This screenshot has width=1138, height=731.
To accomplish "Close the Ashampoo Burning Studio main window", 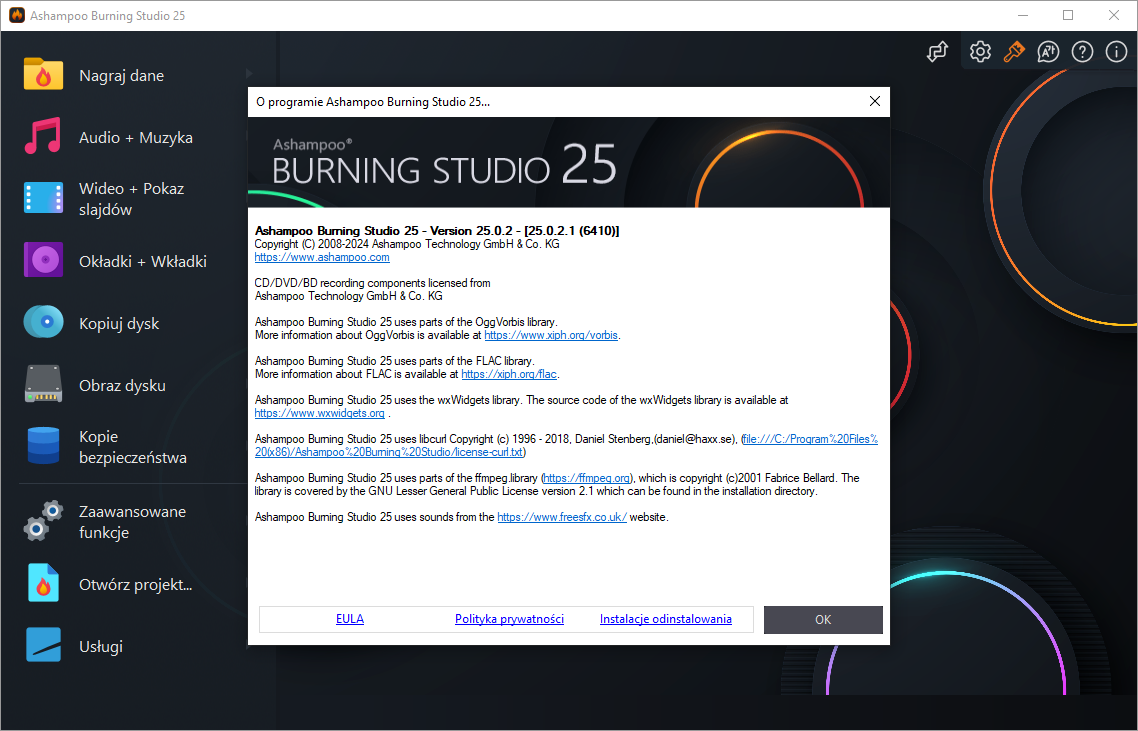I will (x=1114, y=15).
